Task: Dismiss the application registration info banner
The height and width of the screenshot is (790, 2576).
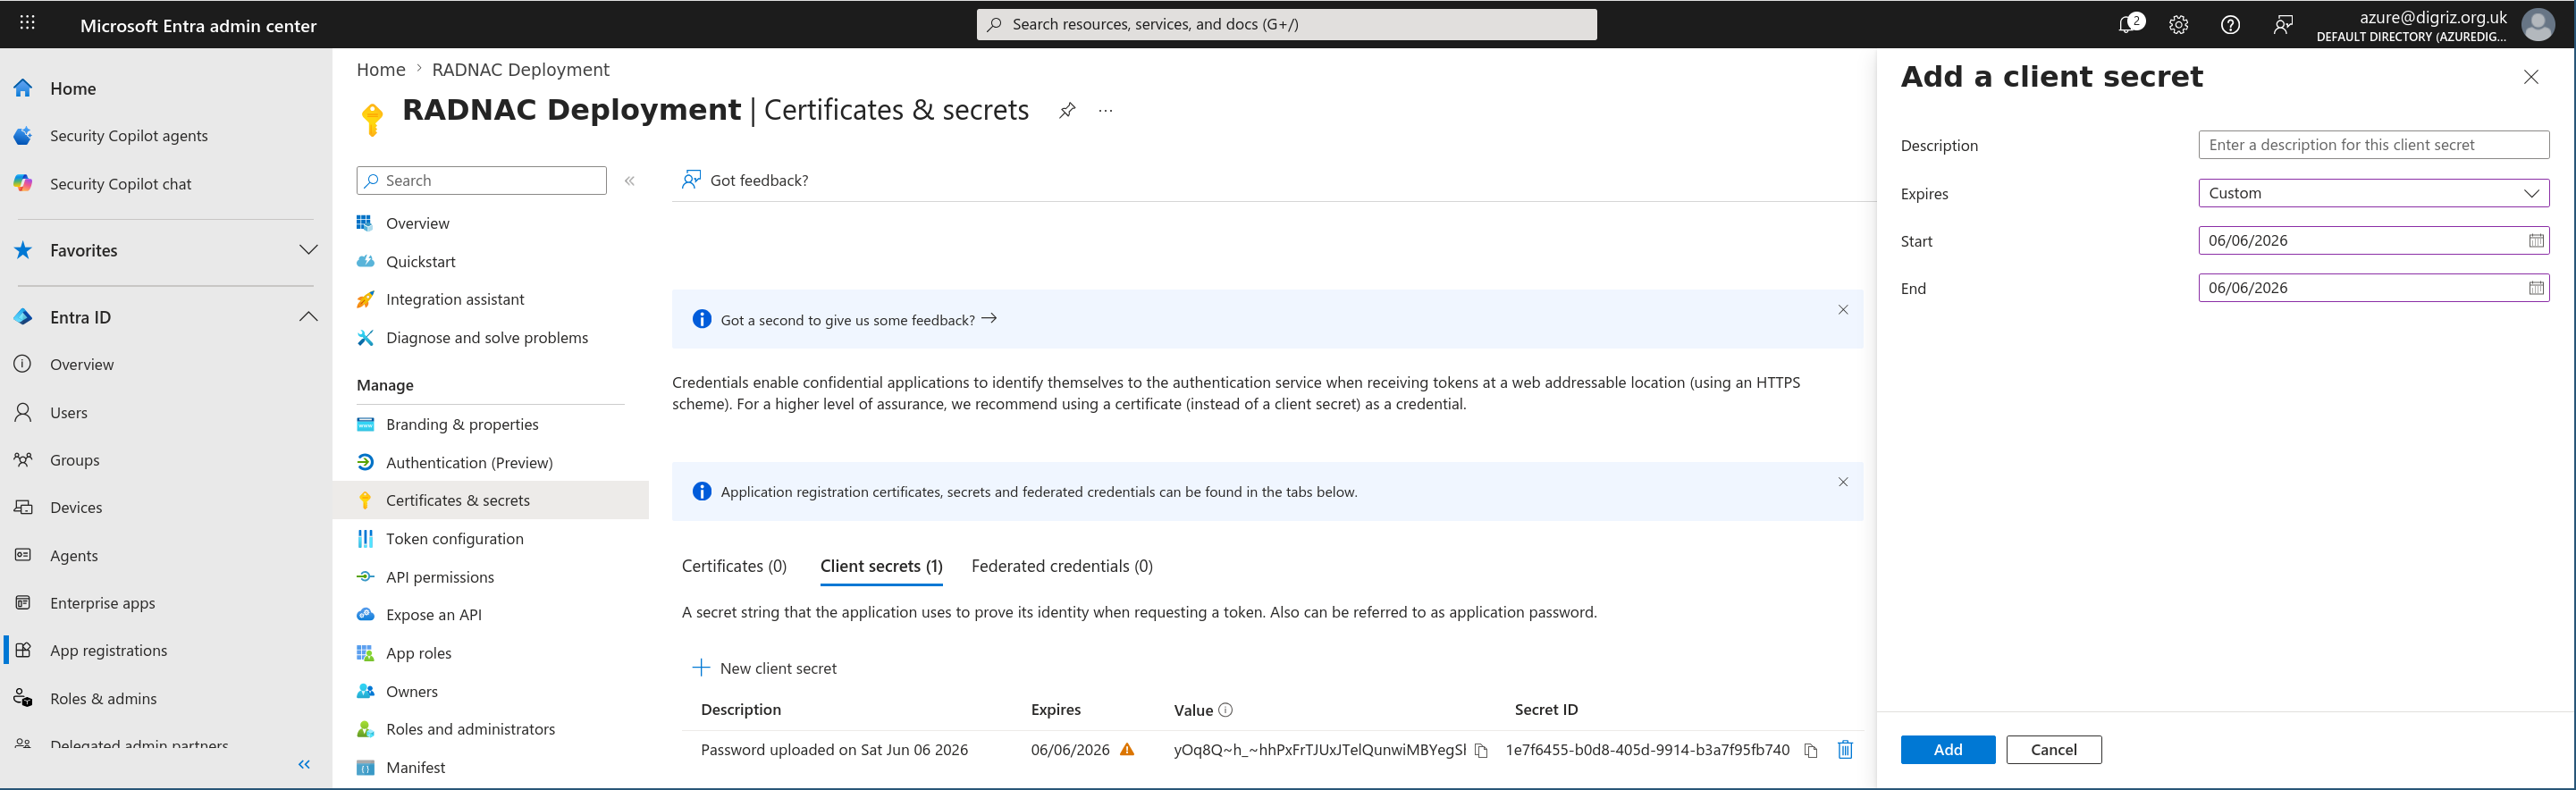Action: pyautogui.click(x=1843, y=482)
